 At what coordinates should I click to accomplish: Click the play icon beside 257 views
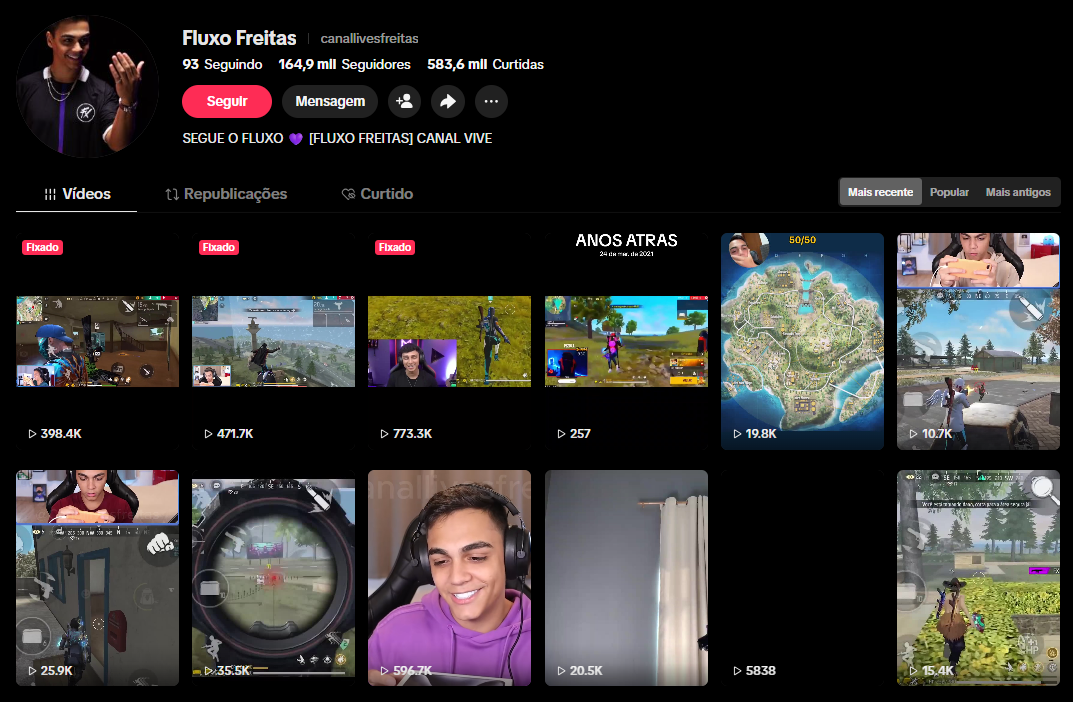point(561,434)
